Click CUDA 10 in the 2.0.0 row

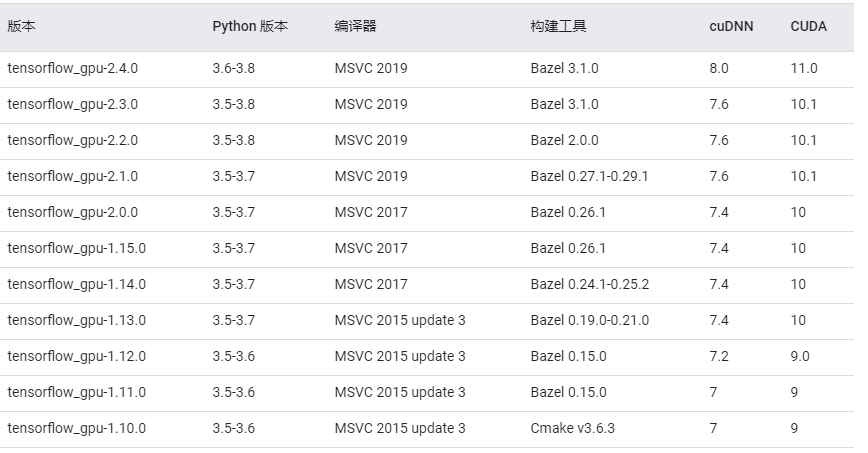[x=798, y=212]
